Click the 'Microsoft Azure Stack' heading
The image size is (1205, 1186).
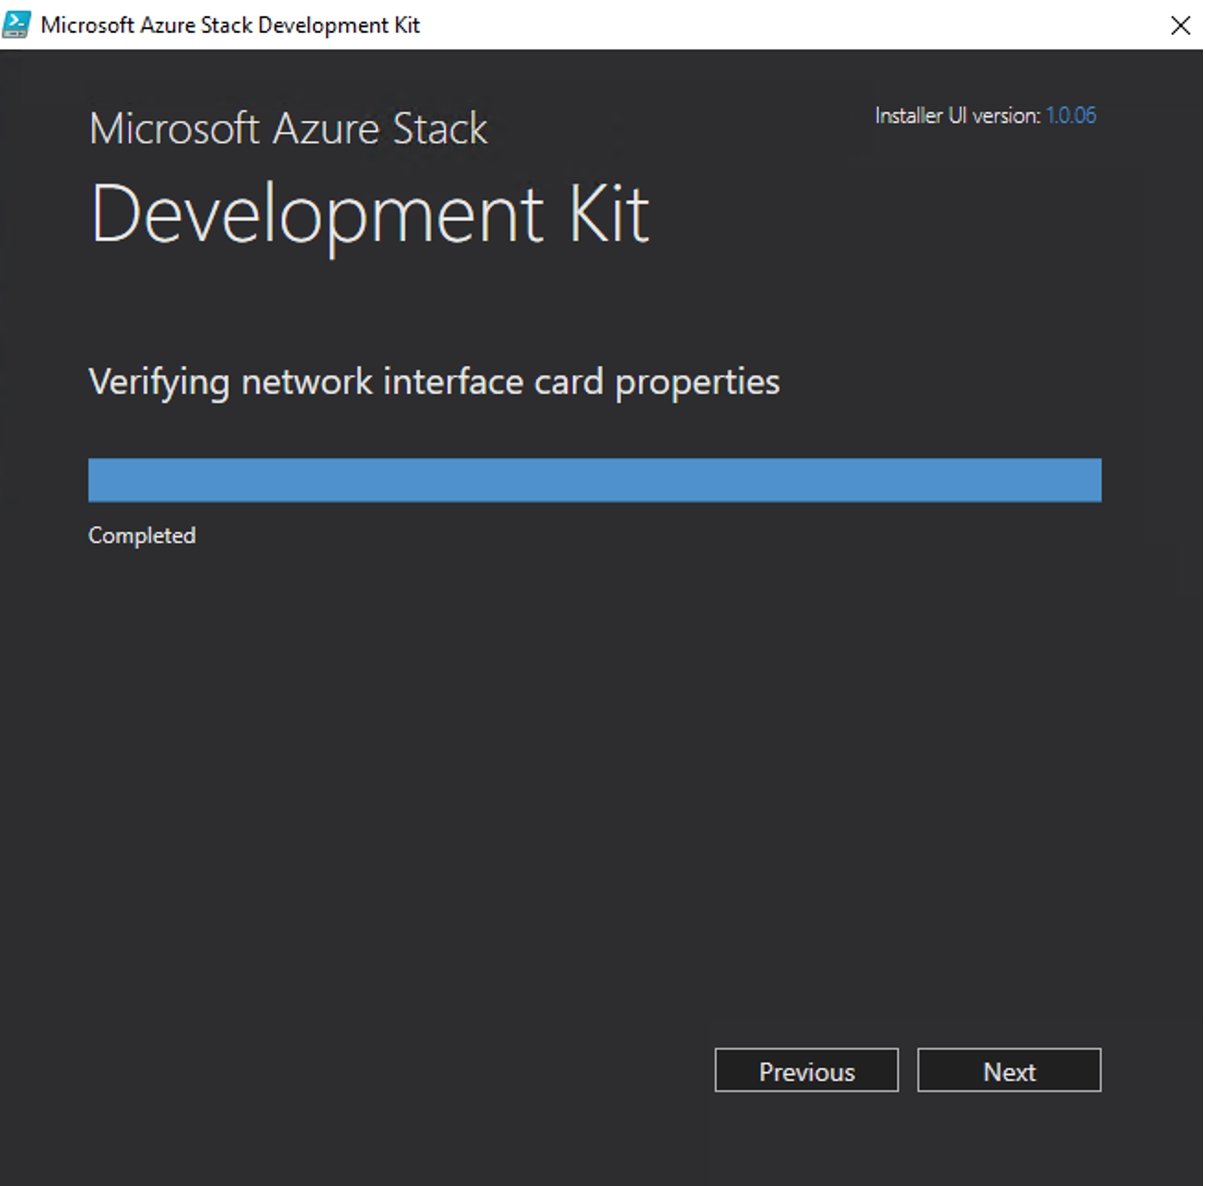click(288, 129)
